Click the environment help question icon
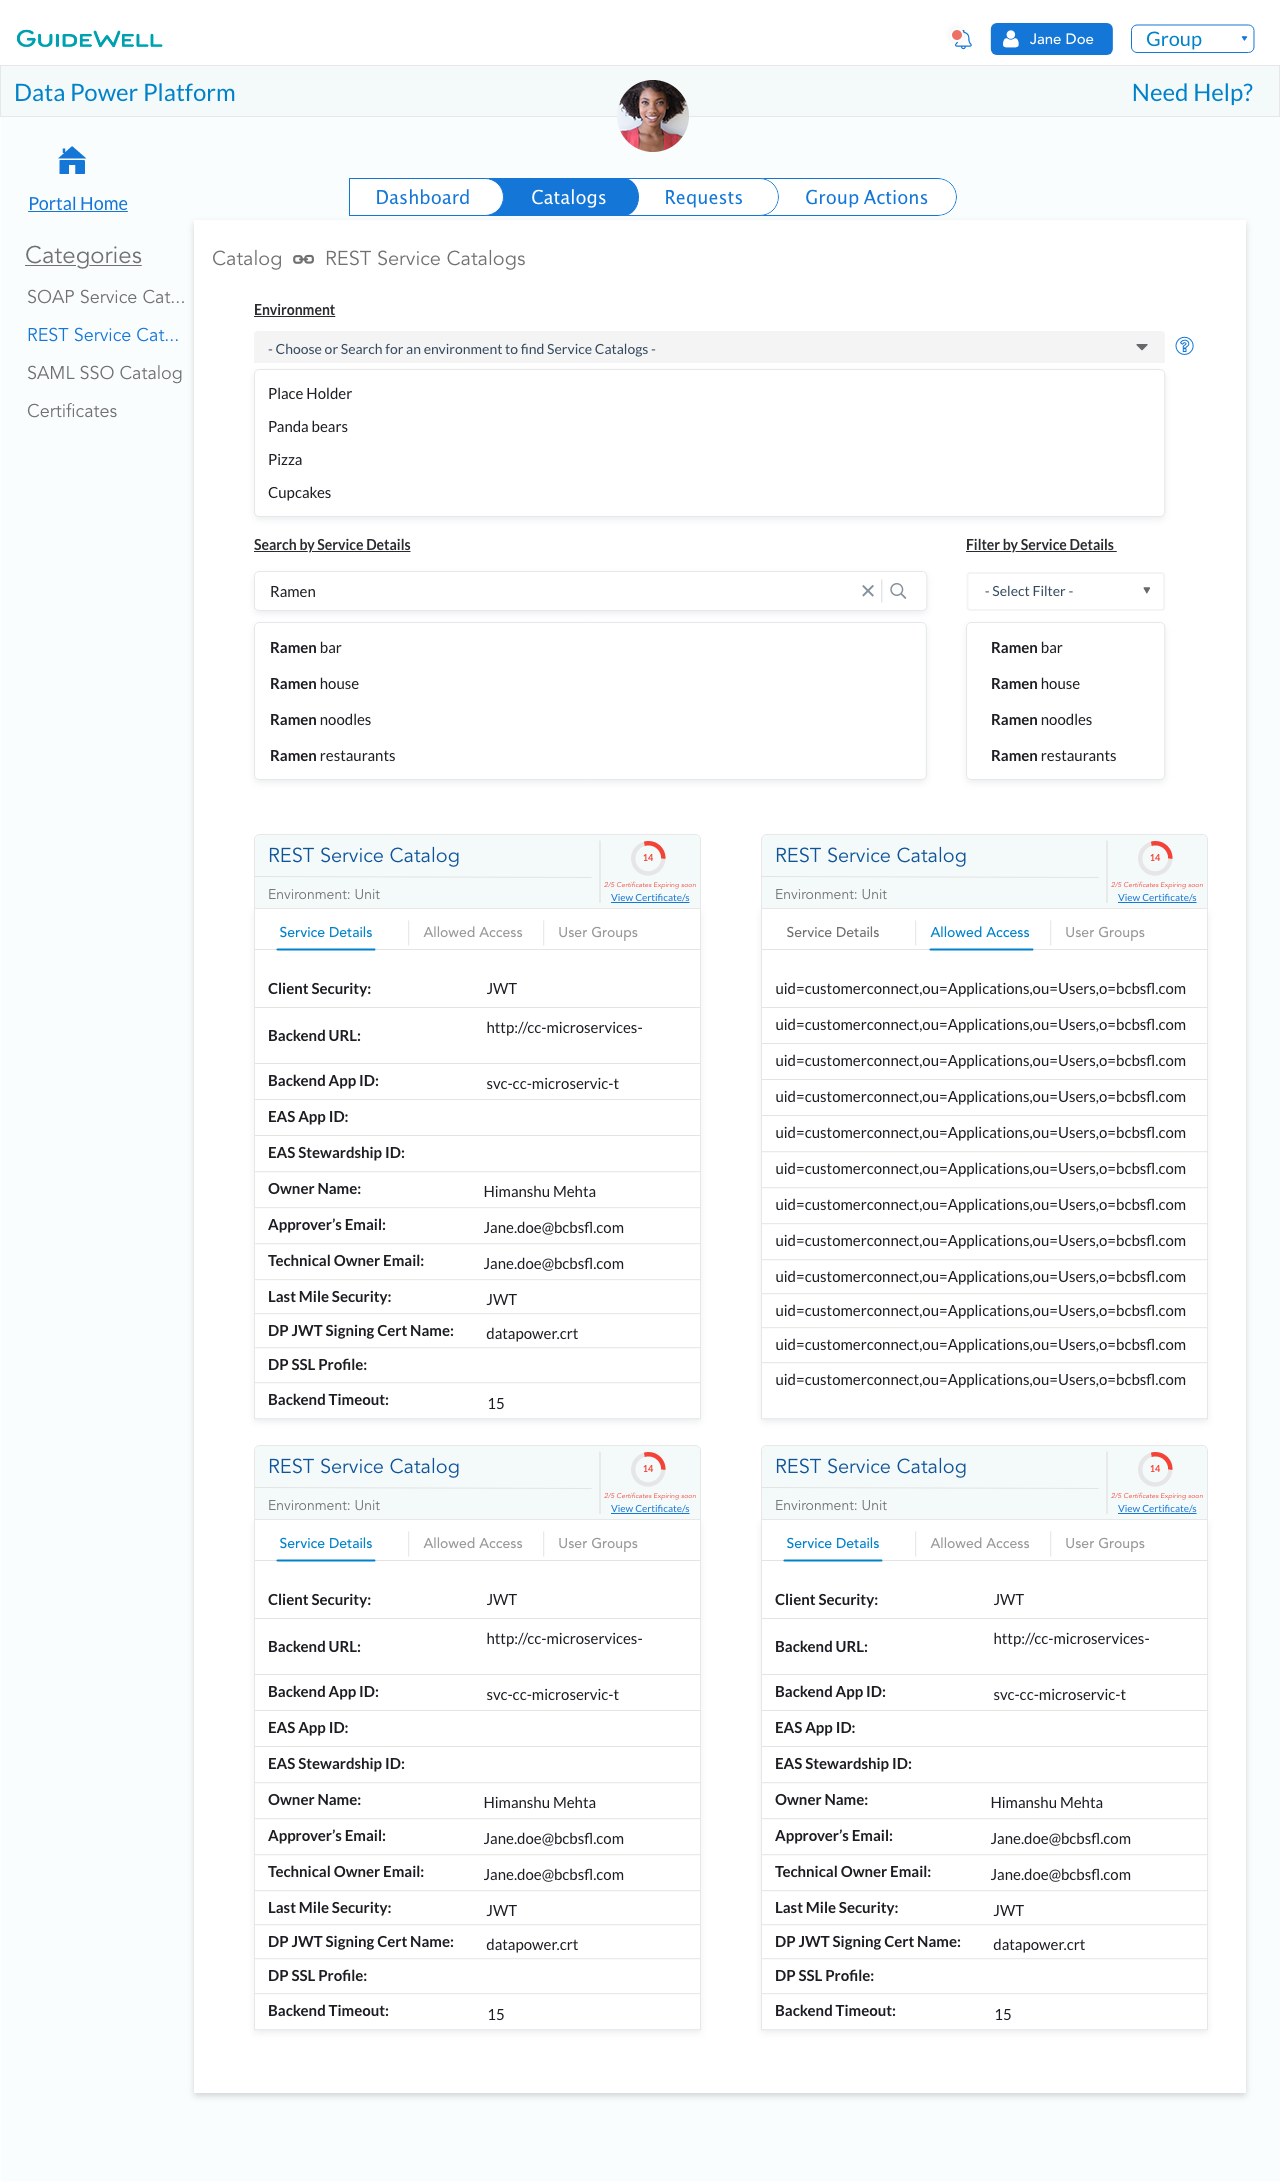 1184,346
